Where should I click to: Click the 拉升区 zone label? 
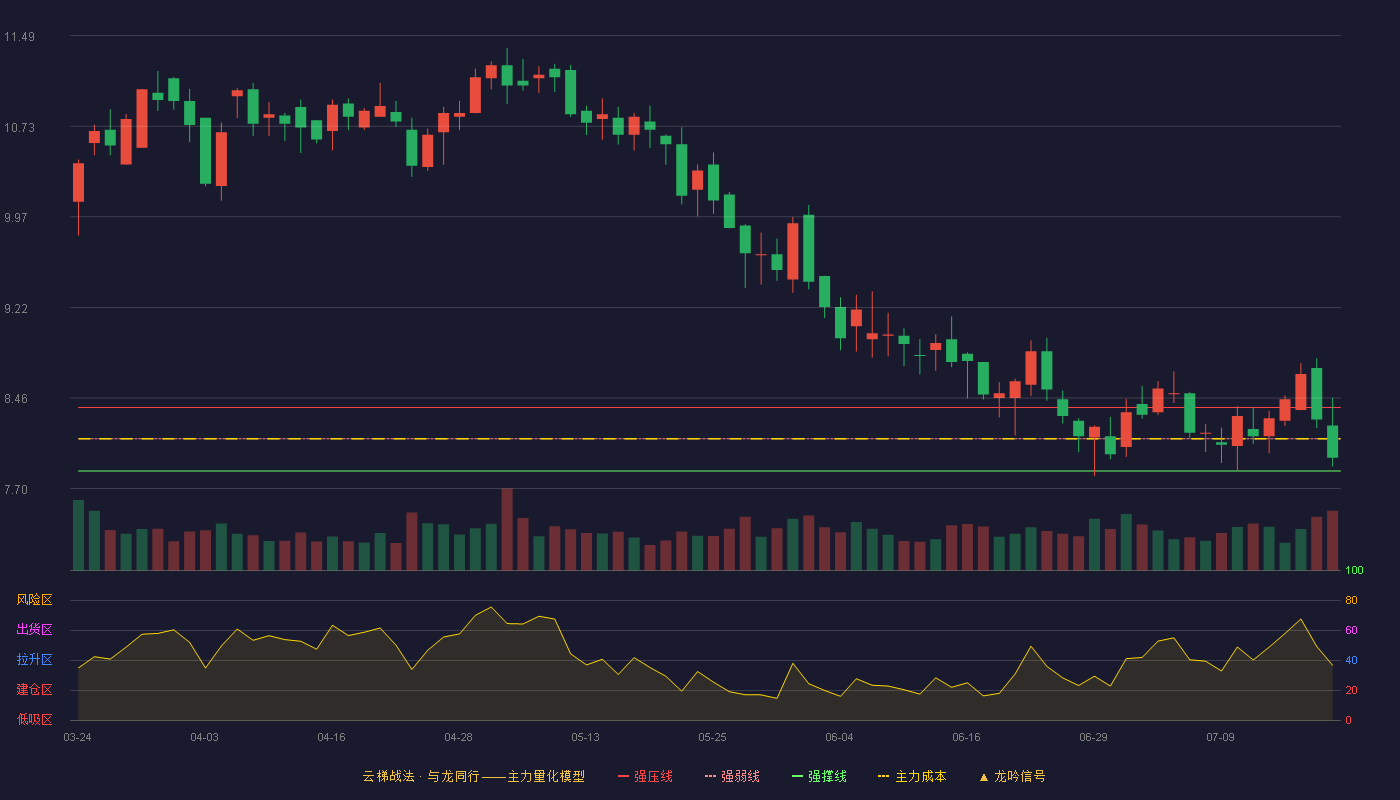[34, 660]
